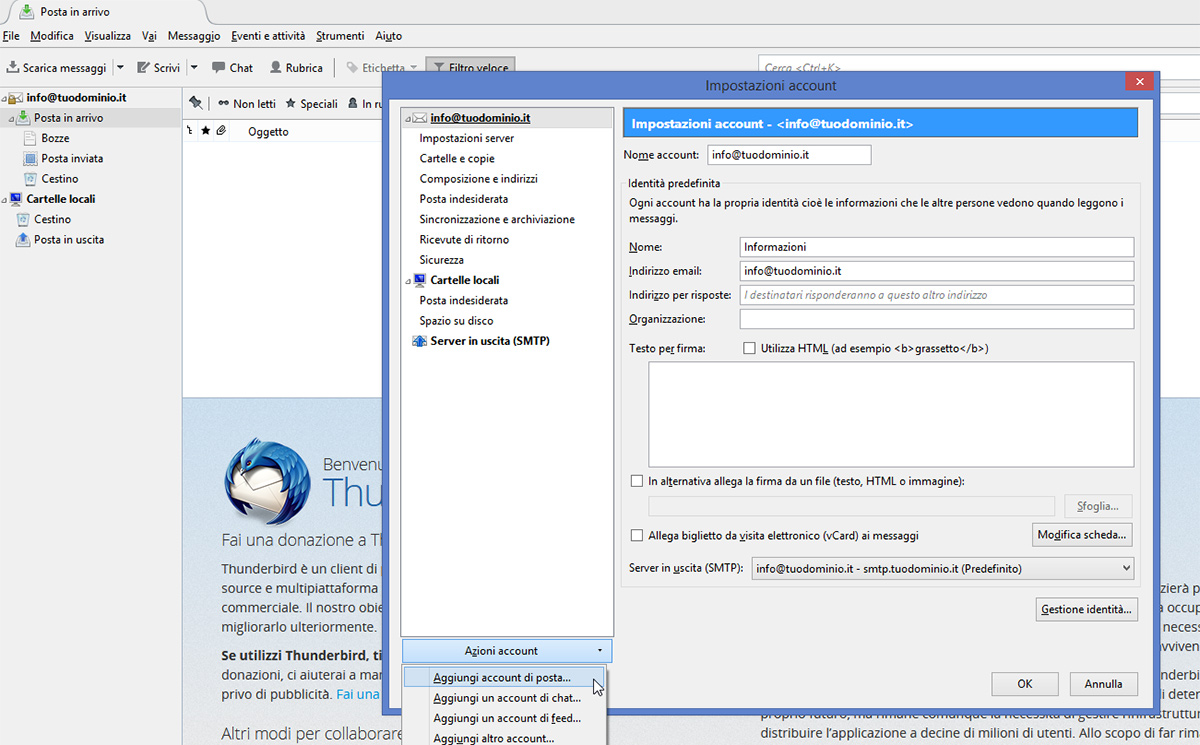Click the Scarica messaggi download icon

(x=13, y=68)
